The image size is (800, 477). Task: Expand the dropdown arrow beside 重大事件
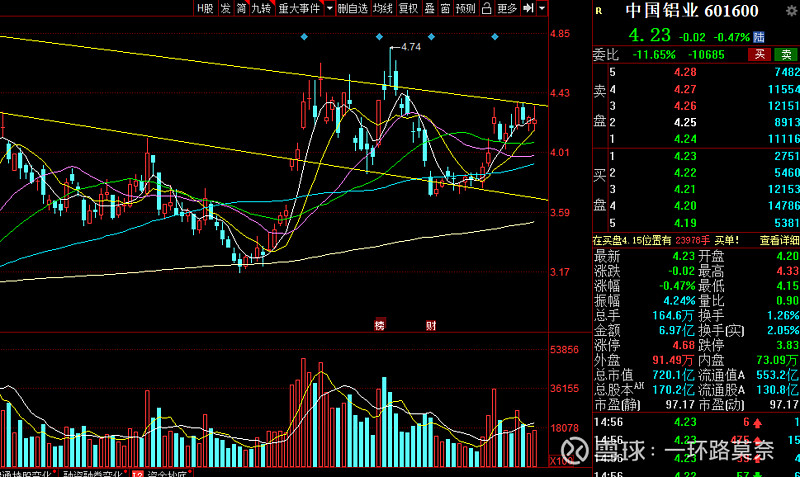click(330, 8)
